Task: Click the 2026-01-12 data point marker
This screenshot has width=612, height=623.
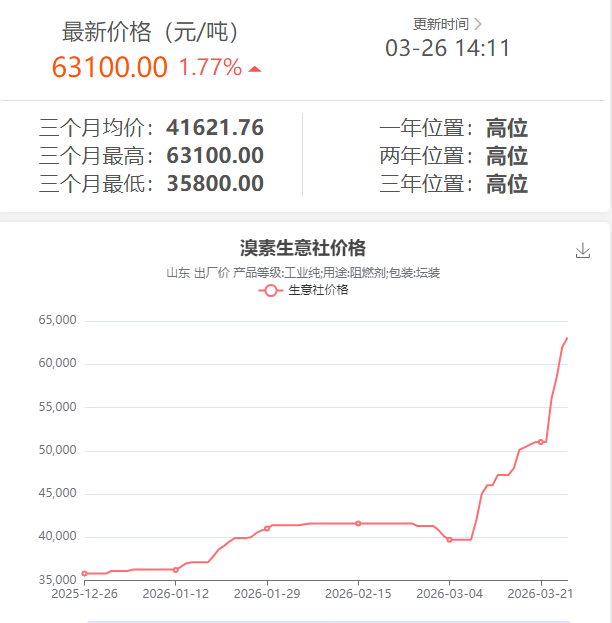Action: click(176, 570)
